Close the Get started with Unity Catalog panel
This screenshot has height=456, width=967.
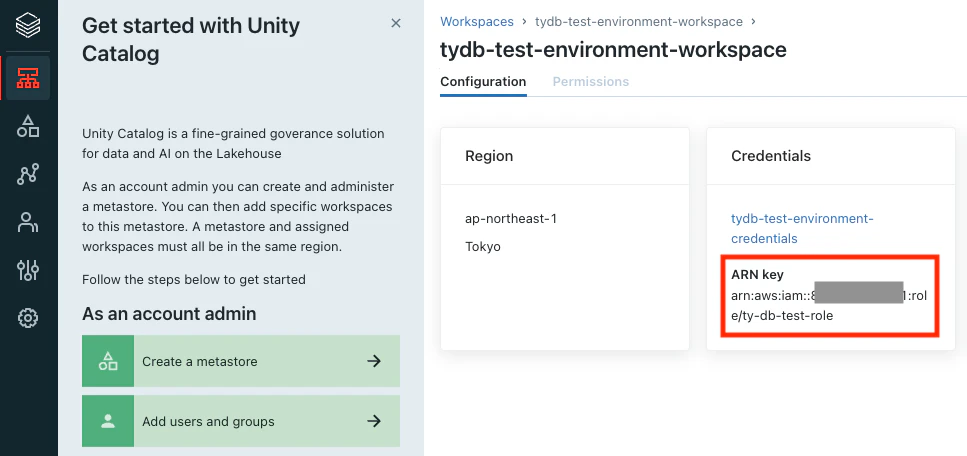(x=396, y=23)
